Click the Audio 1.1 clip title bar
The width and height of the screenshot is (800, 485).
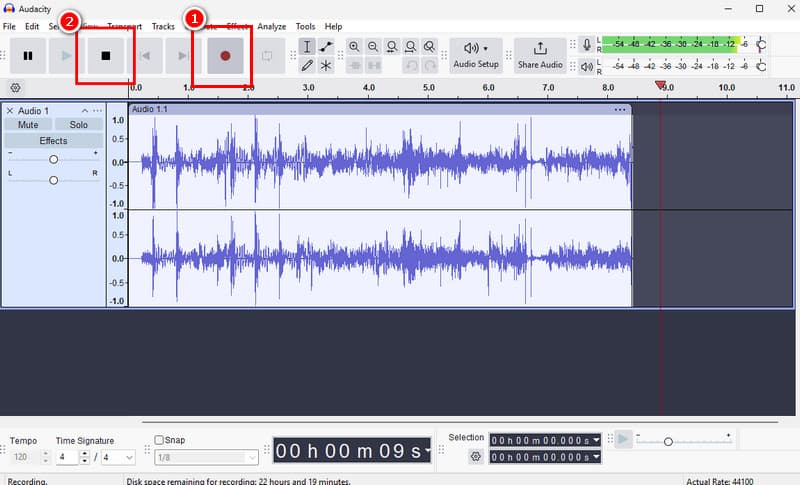click(x=380, y=110)
